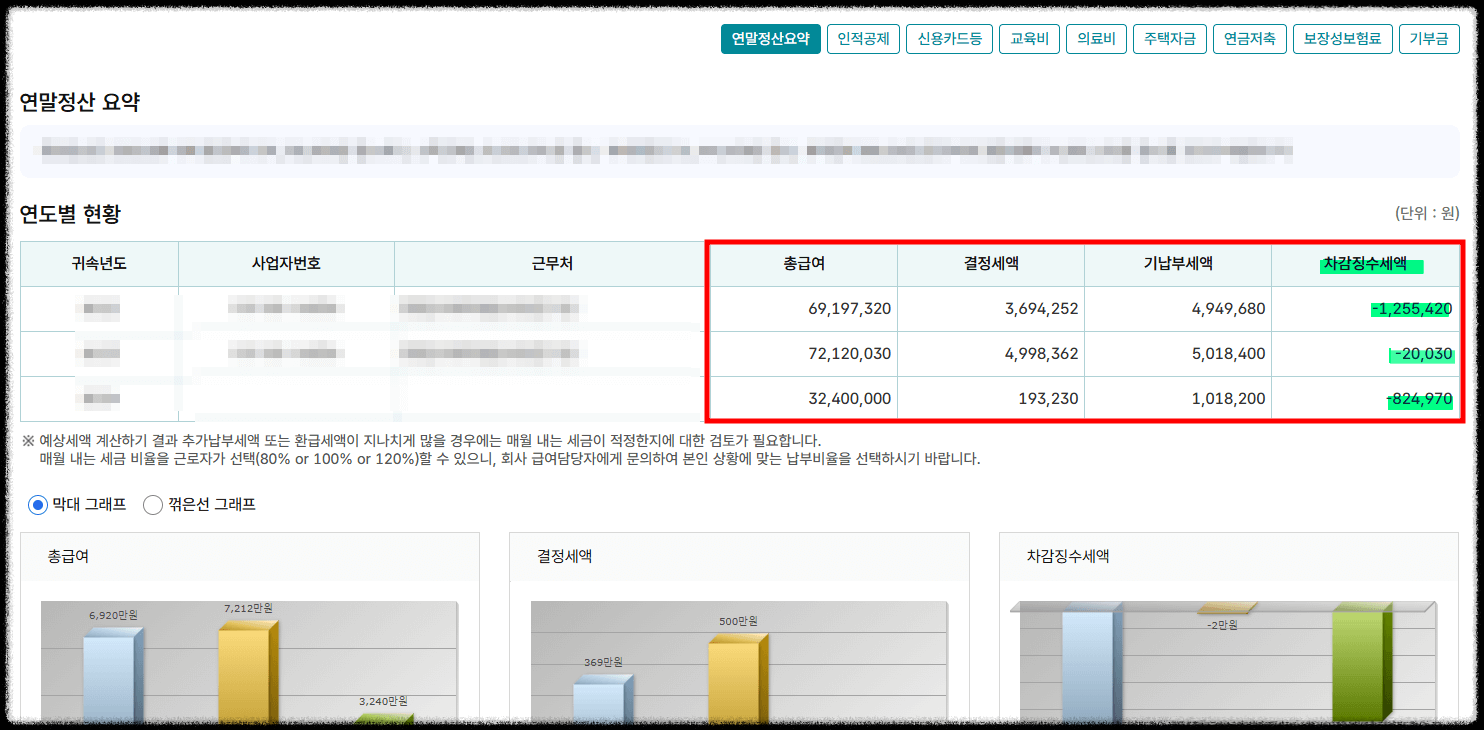This screenshot has height=730, width=1484.
Task: View the 기부금 tab
Action: (x=1429, y=39)
